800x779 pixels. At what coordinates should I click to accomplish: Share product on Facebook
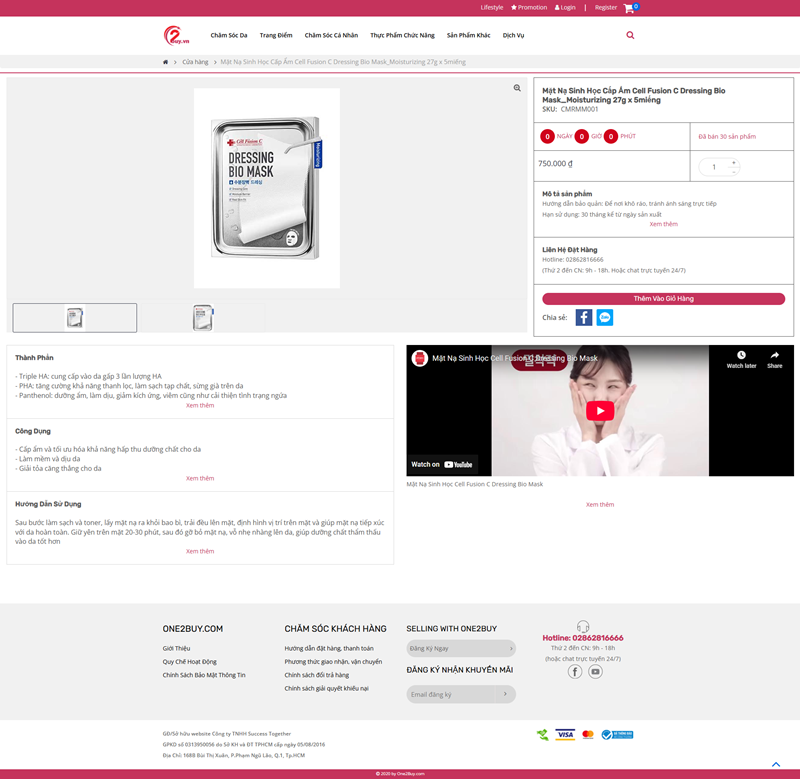584,317
